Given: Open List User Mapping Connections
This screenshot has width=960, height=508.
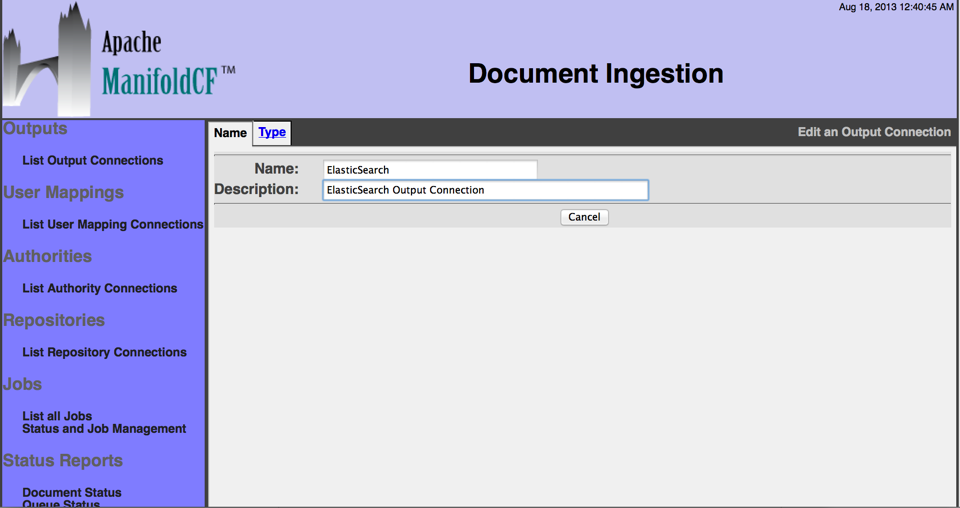Looking at the screenshot, I should click(x=113, y=225).
